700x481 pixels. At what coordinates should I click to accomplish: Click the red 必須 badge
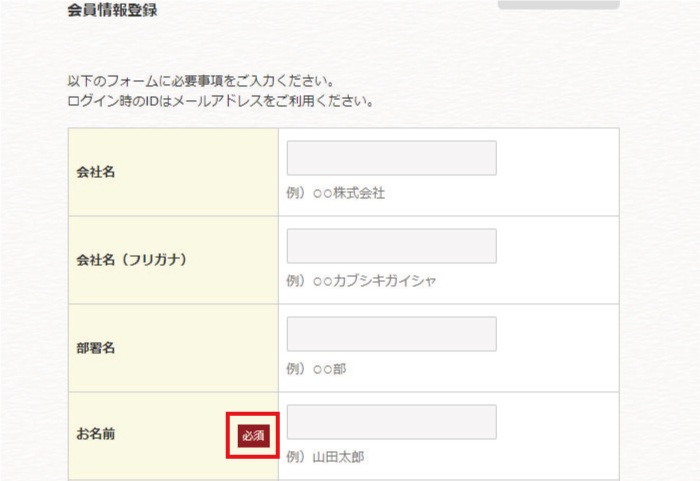[x=253, y=436]
